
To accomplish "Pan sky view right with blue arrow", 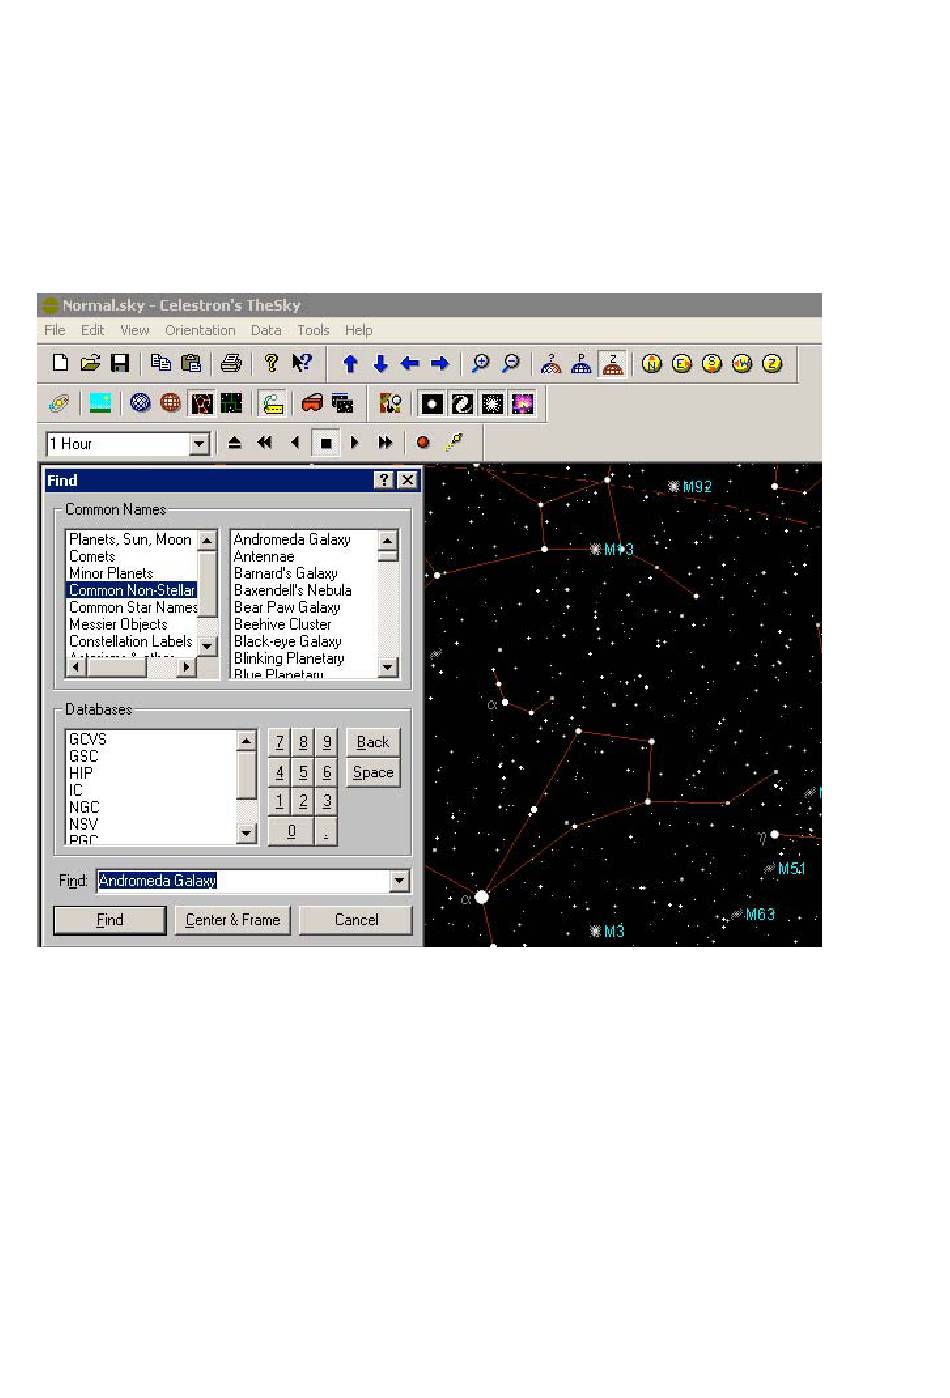I will point(439,363).
